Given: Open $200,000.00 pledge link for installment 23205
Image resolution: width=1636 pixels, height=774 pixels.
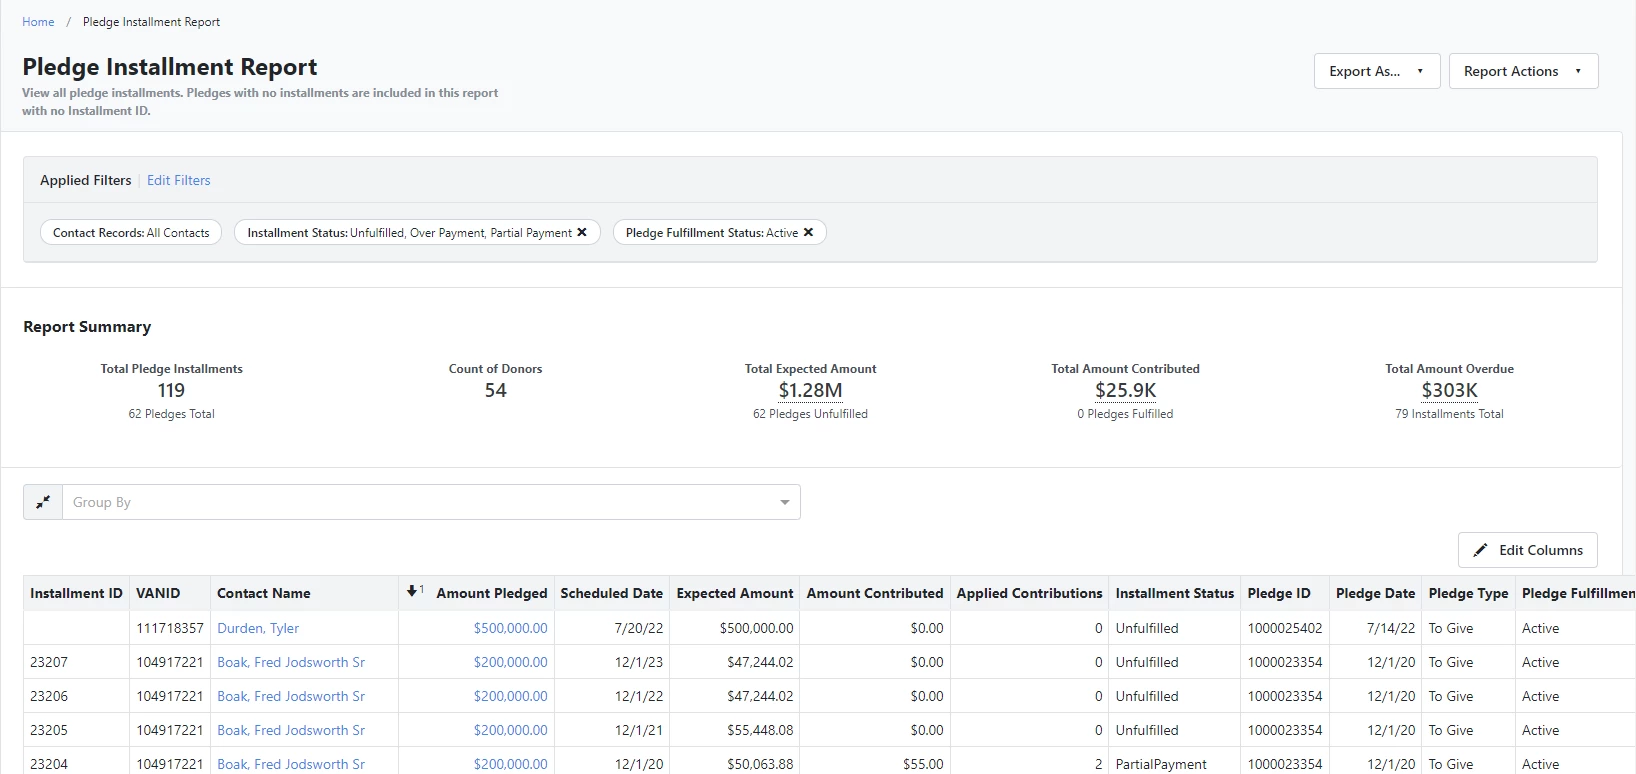Looking at the screenshot, I should [511, 730].
